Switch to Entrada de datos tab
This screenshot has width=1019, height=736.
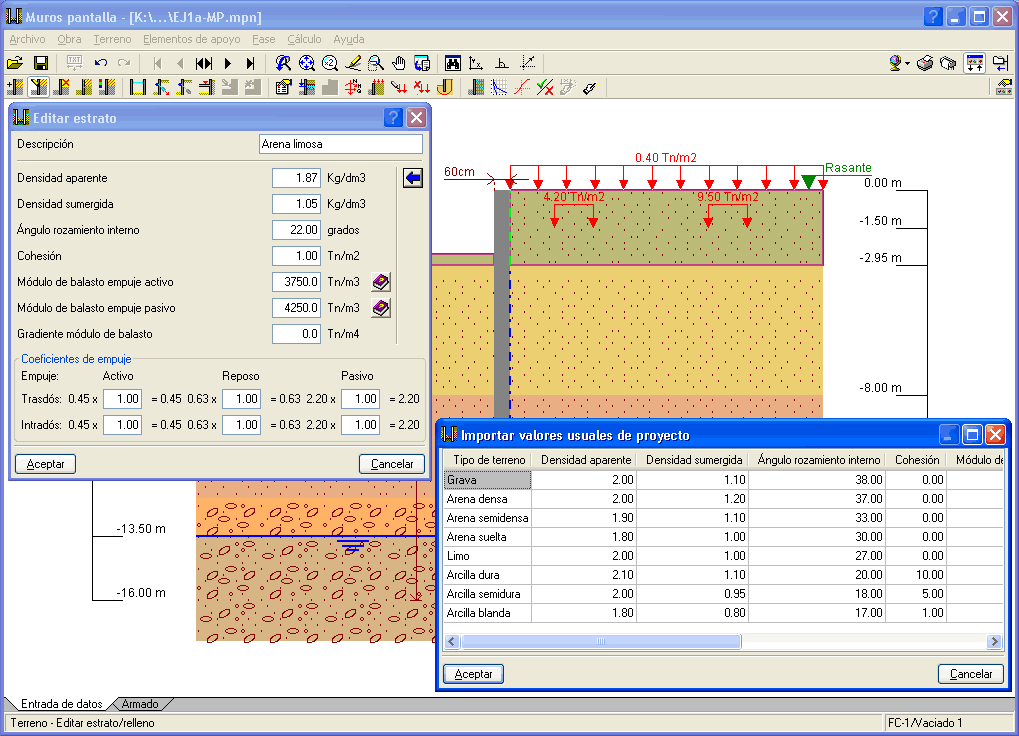(x=61, y=704)
